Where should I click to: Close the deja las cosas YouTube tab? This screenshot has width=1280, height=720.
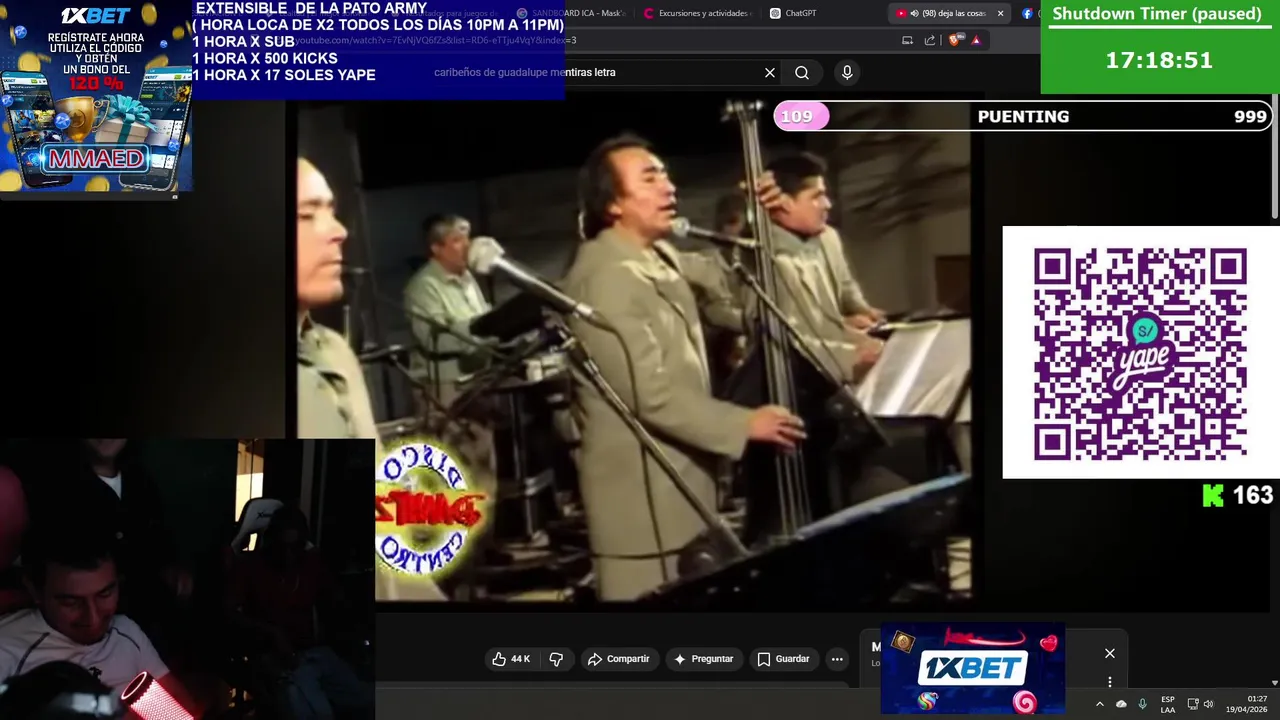coord(1000,13)
